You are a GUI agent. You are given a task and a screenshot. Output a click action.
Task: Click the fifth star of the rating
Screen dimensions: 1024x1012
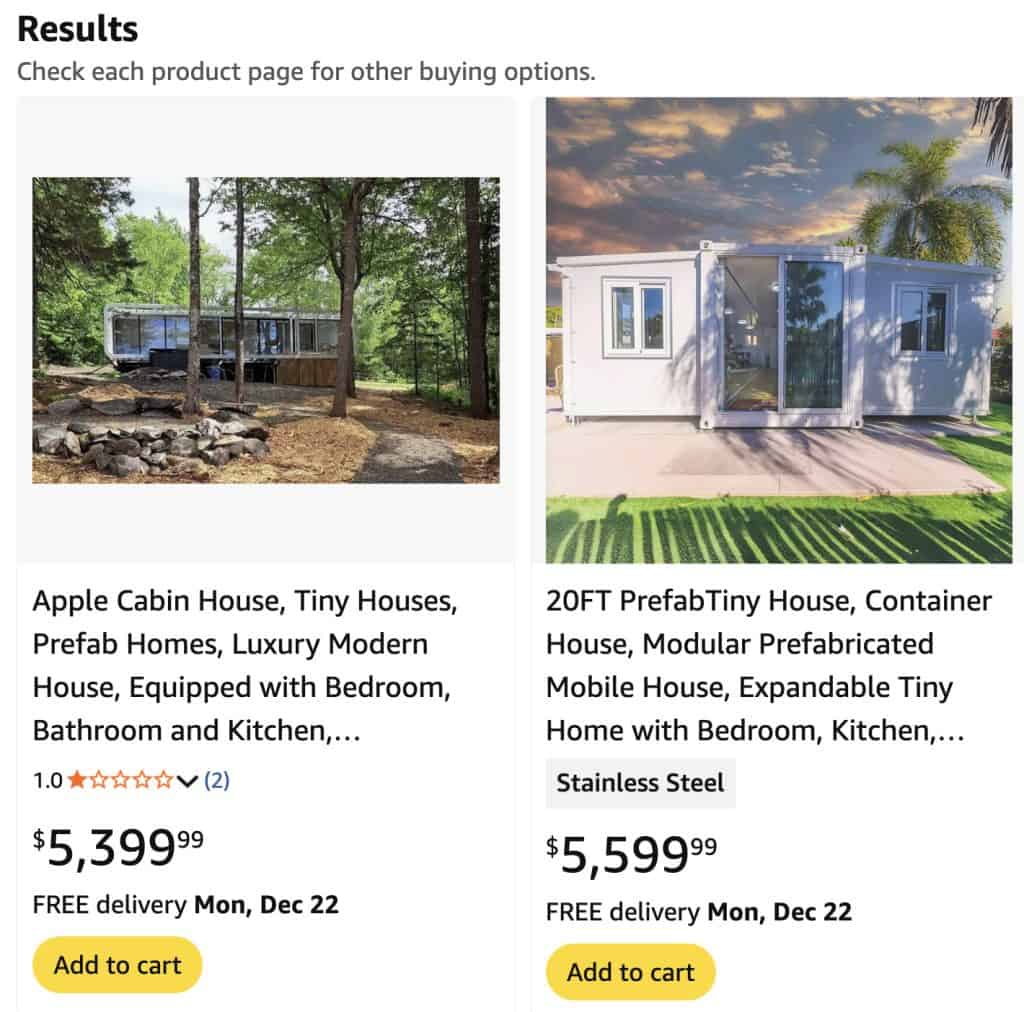(164, 780)
